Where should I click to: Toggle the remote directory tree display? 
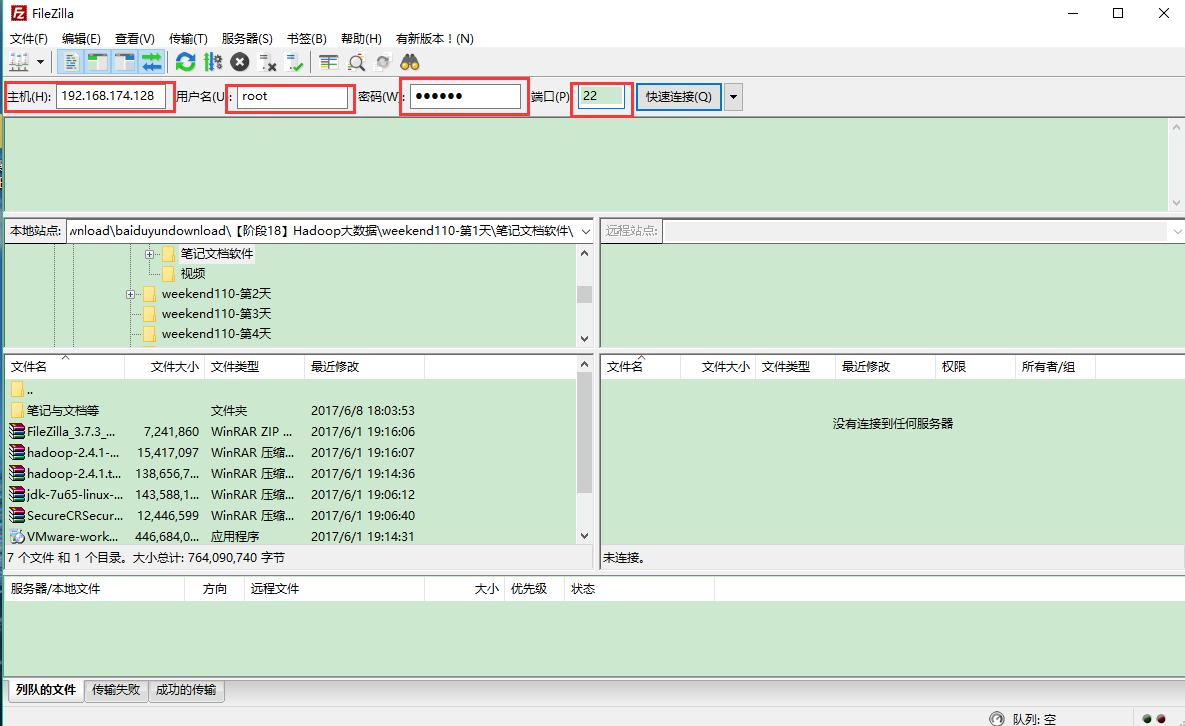125,63
